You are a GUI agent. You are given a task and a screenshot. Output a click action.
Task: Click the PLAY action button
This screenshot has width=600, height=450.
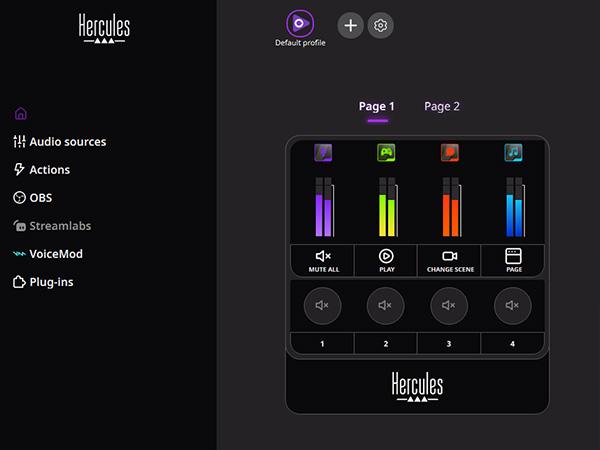point(386,260)
